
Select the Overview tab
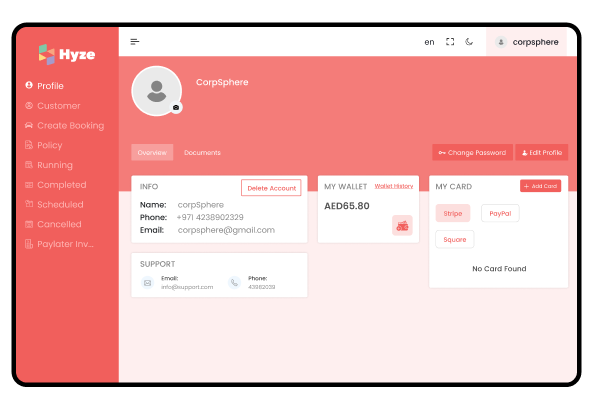pos(152,152)
